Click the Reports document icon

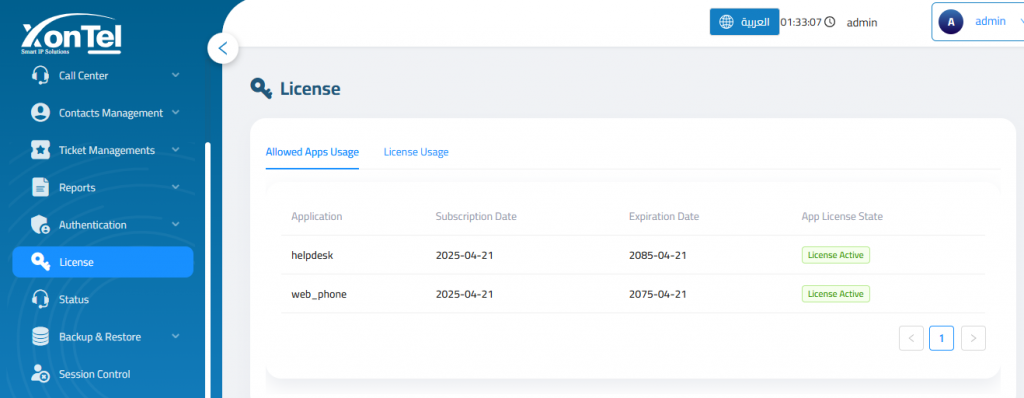click(x=40, y=187)
